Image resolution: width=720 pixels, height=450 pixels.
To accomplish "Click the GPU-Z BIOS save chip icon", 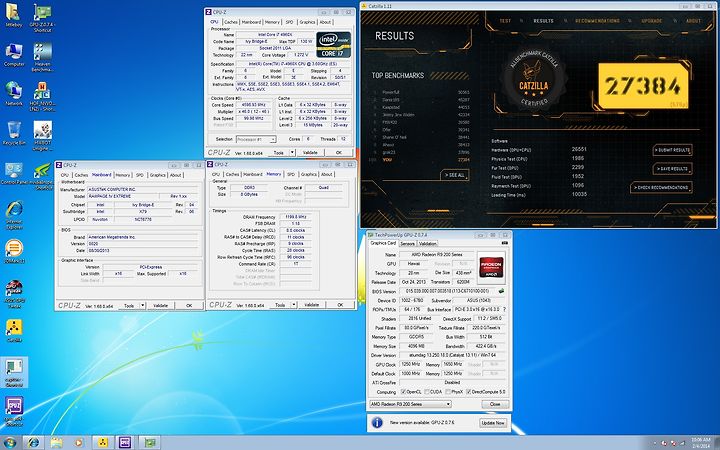I will click(x=501, y=291).
